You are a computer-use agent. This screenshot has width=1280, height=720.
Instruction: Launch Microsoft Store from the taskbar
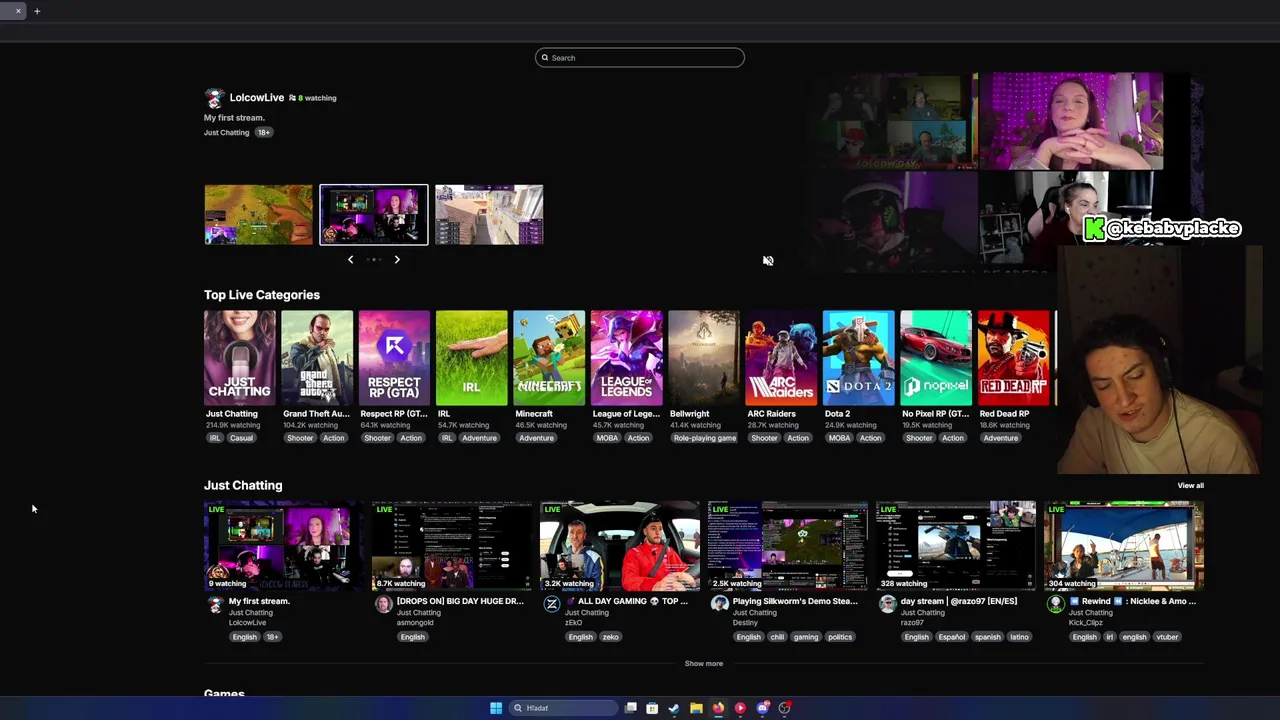[x=652, y=708]
